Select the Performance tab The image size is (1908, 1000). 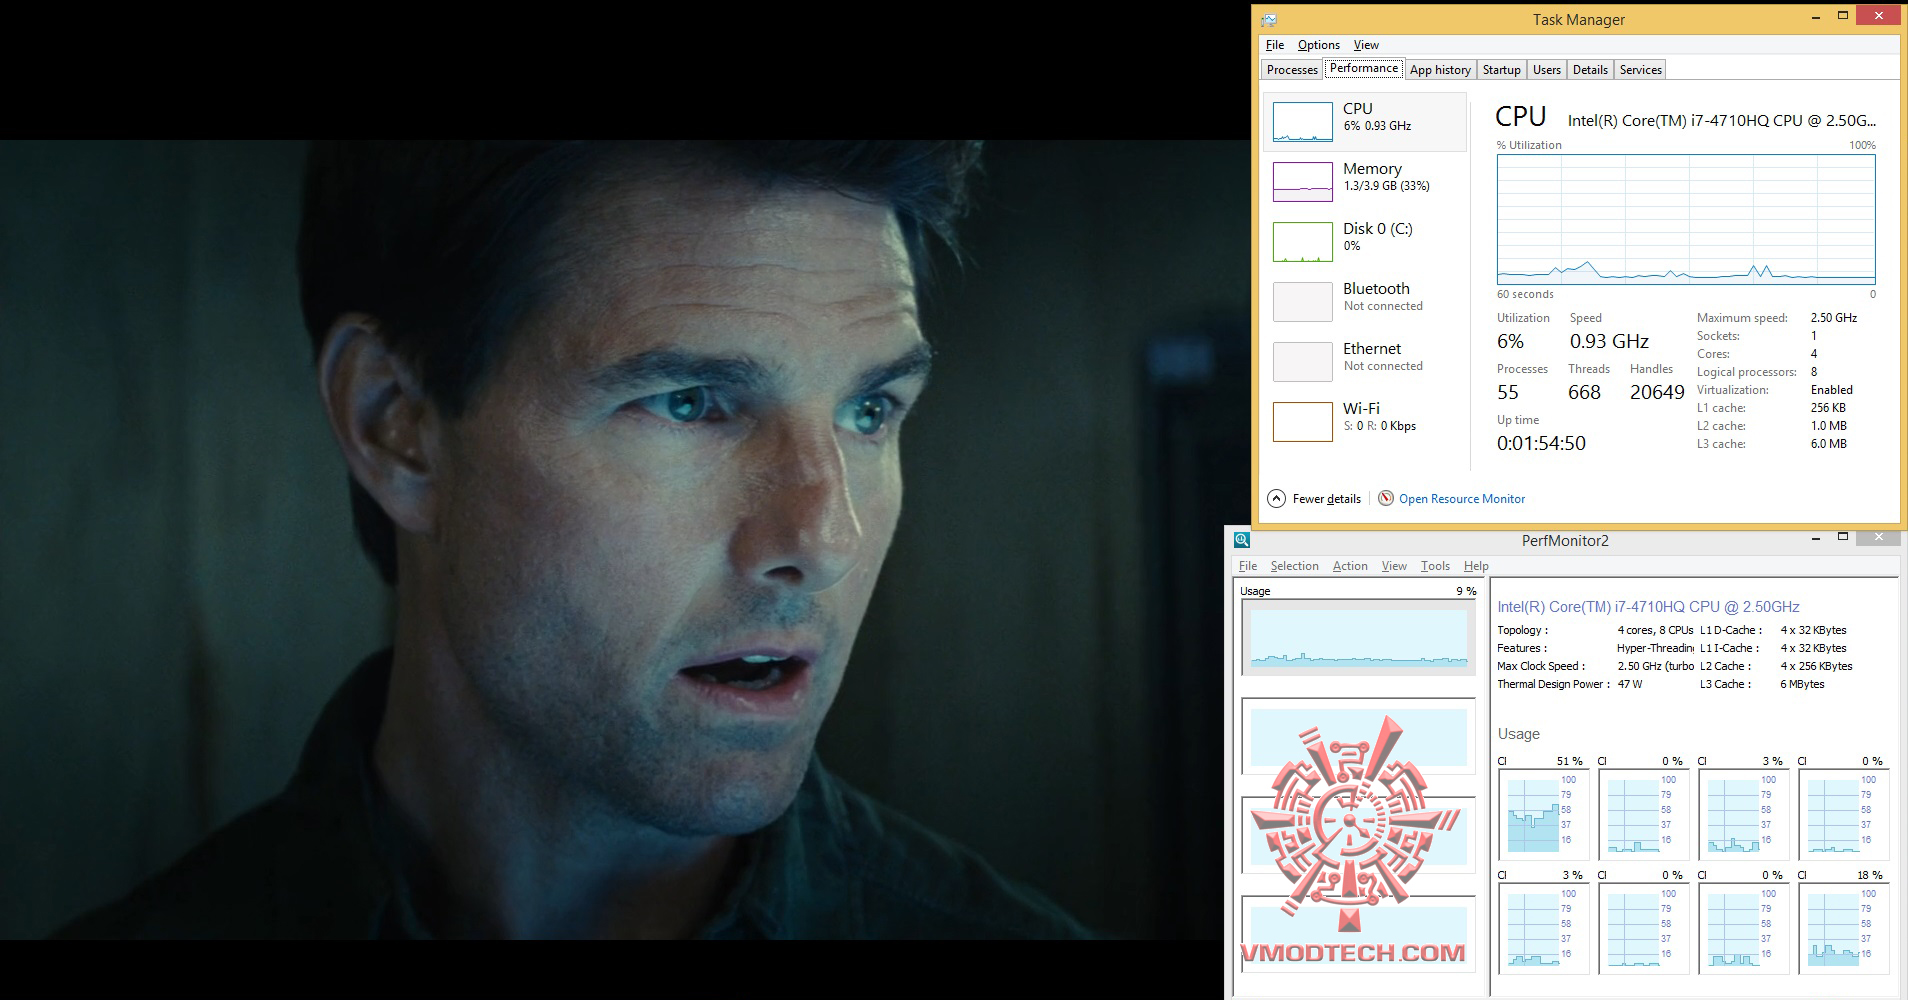click(1364, 68)
